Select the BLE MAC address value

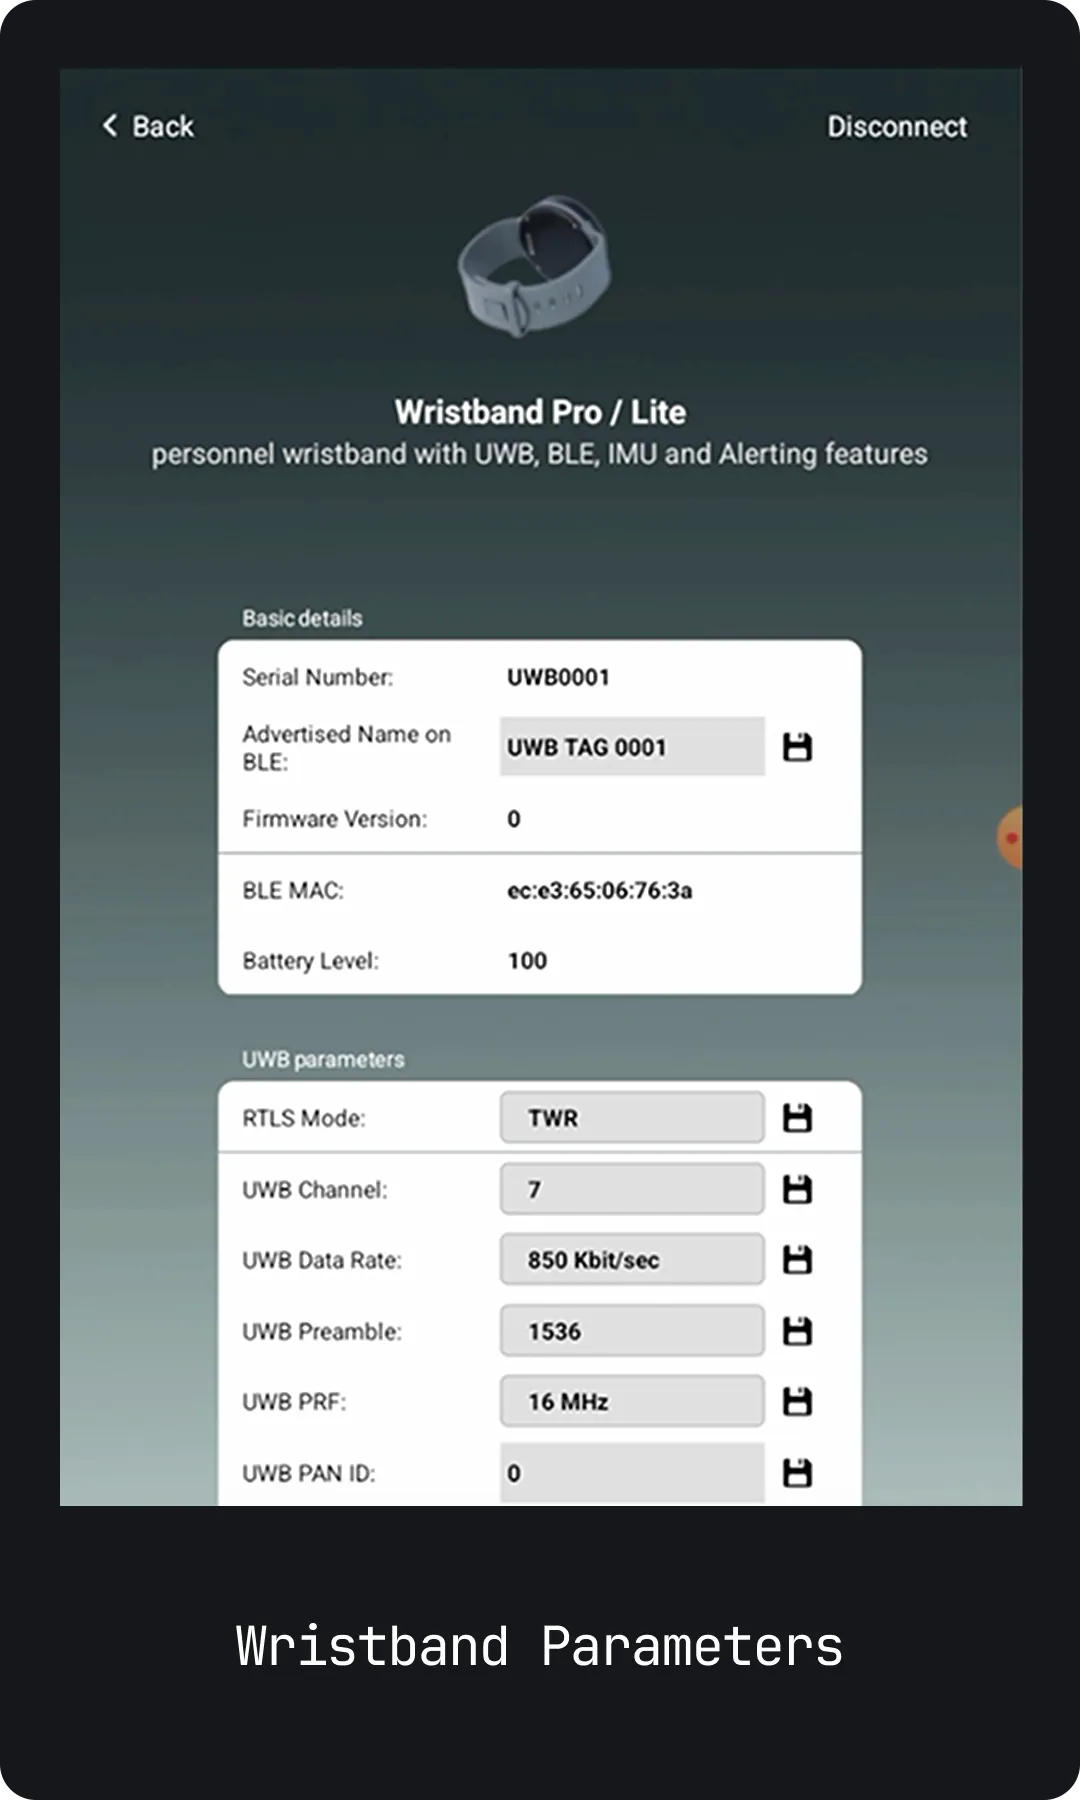(x=599, y=891)
